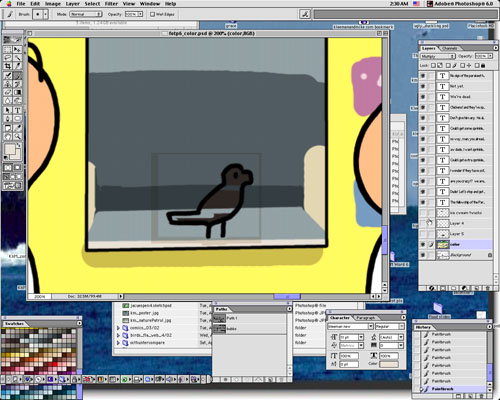500x400 pixels.
Task: Select the Clone Stamp tool
Action: coord(7,84)
